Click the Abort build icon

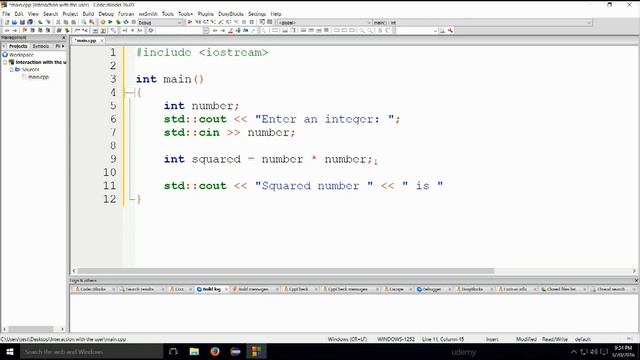(x=133, y=22)
